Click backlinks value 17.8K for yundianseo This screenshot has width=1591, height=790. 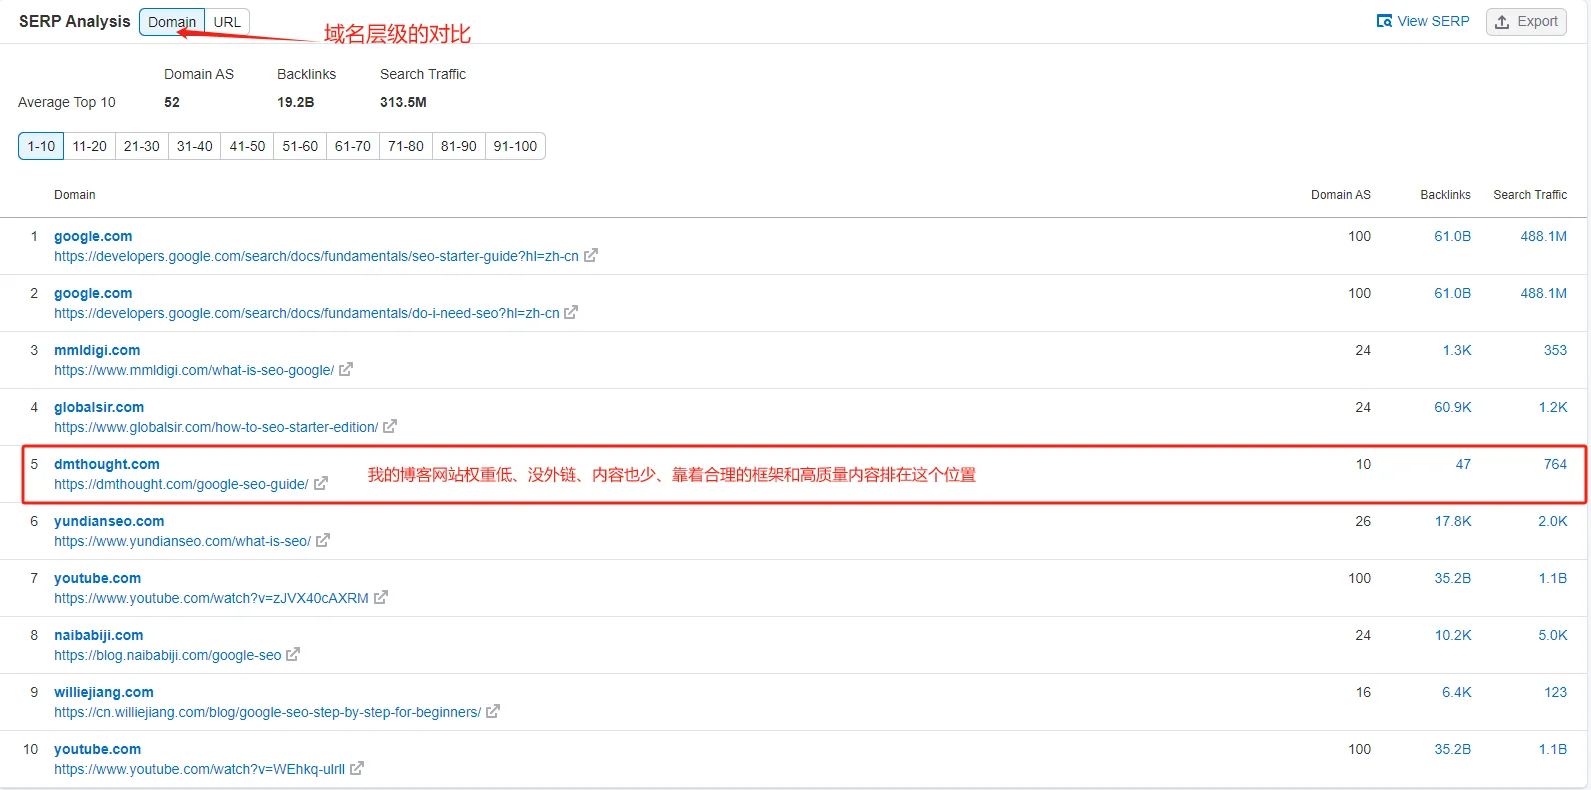pyautogui.click(x=1453, y=521)
